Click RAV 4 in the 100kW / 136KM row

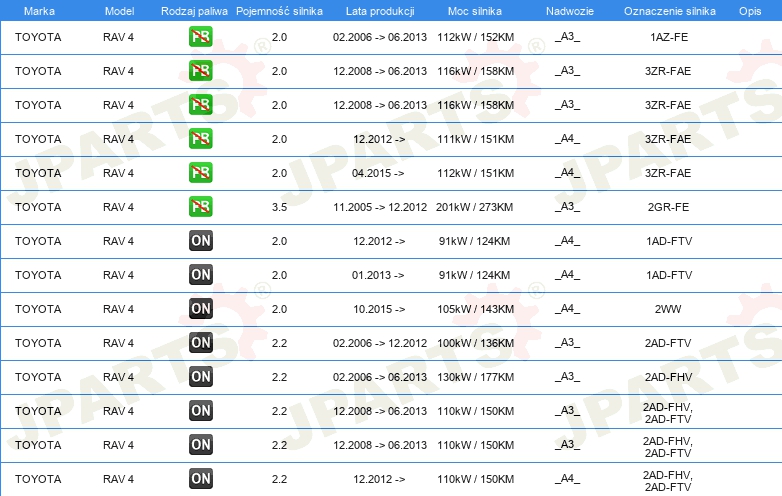[118, 343]
